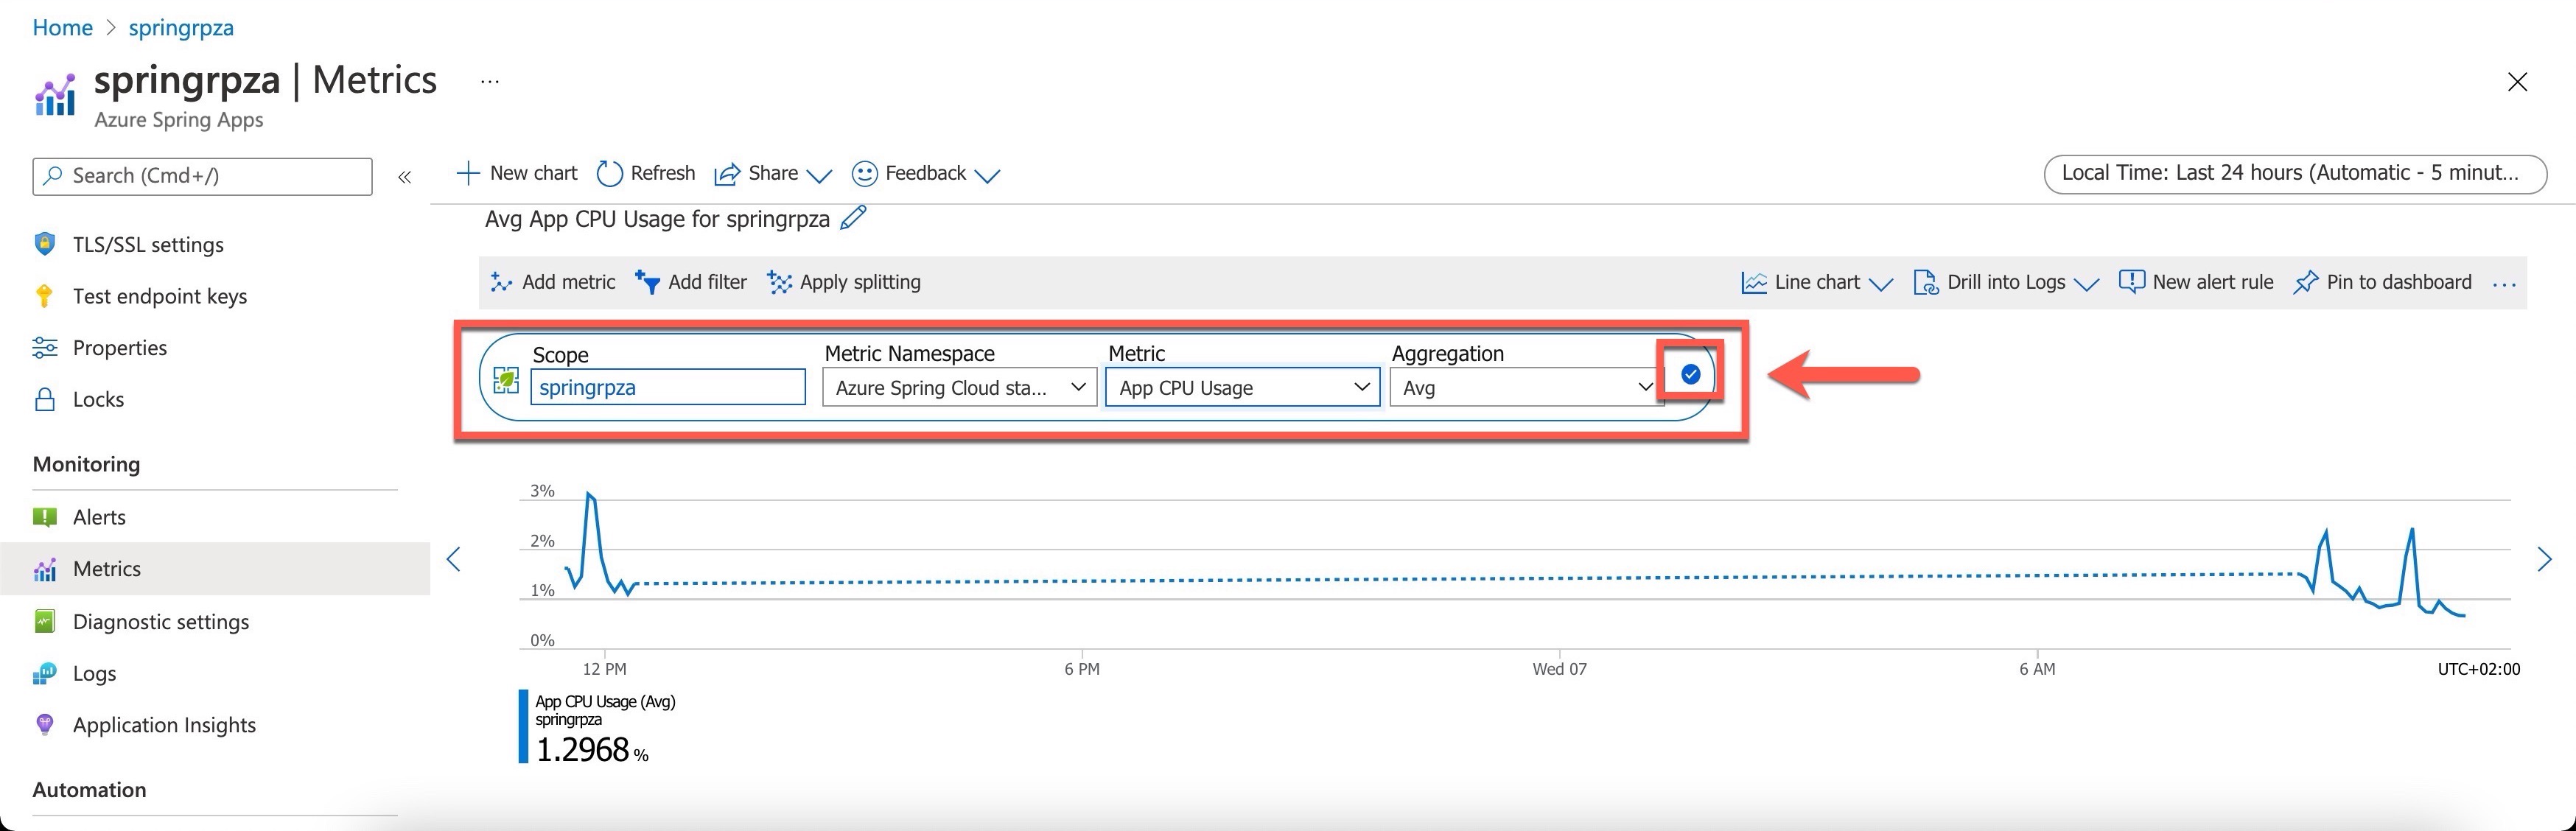This screenshot has height=831, width=2576.
Task: Click Add metric in chart toolbar
Action: pos(553,282)
